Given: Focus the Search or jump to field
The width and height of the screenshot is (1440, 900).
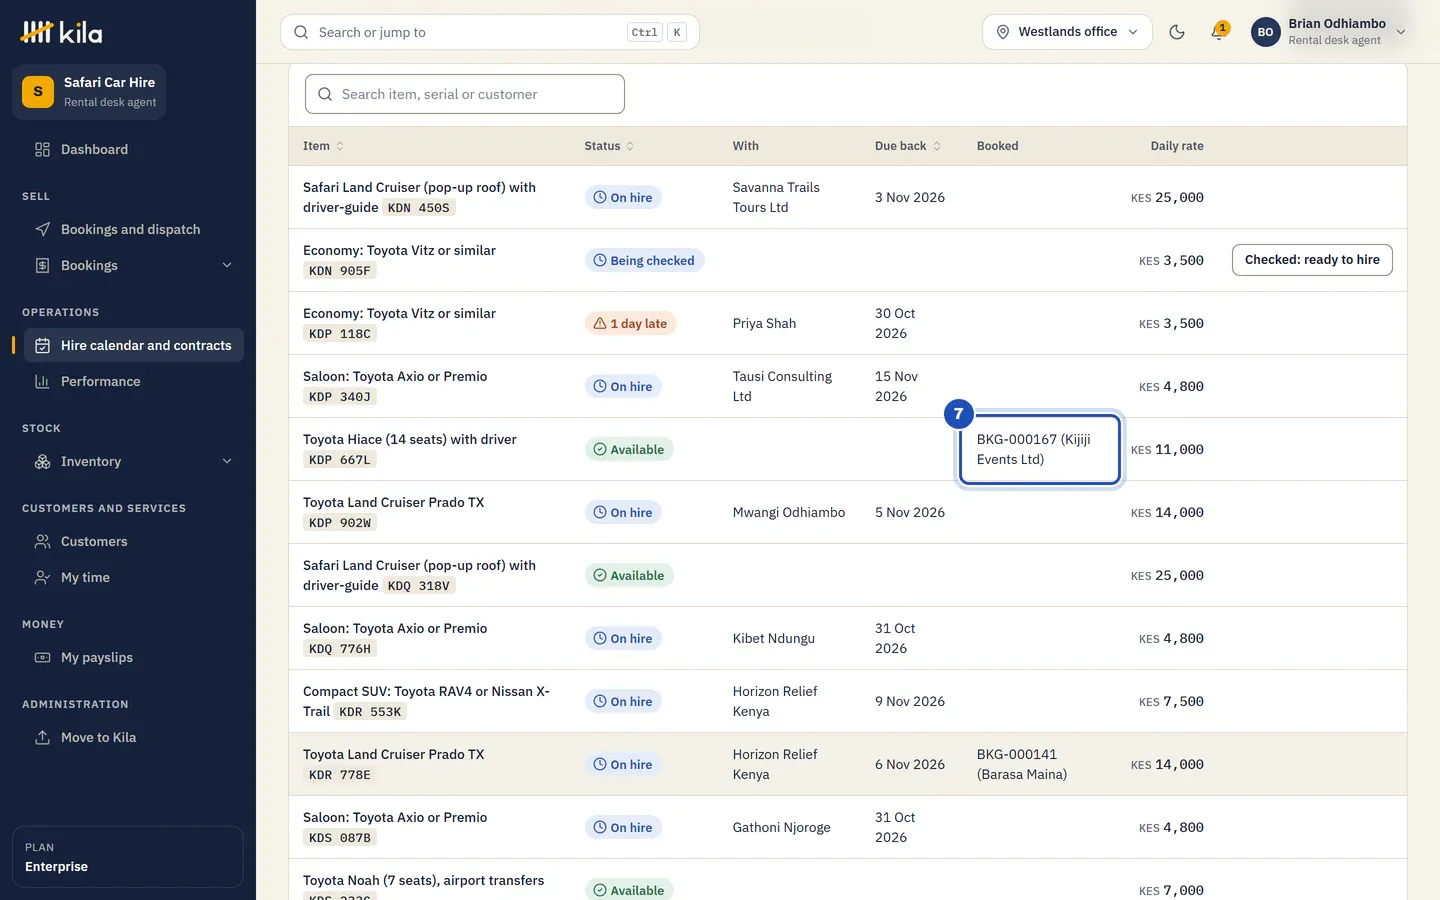Looking at the screenshot, I should [x=490, y=32].
